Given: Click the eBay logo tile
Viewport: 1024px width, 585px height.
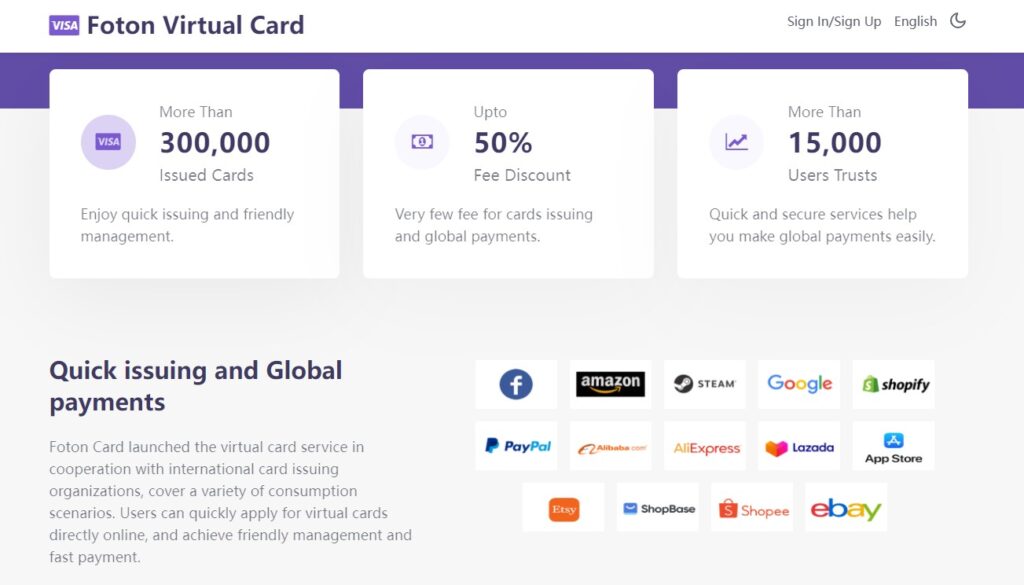Looking at the screenshot, I should tap(846, 507).
